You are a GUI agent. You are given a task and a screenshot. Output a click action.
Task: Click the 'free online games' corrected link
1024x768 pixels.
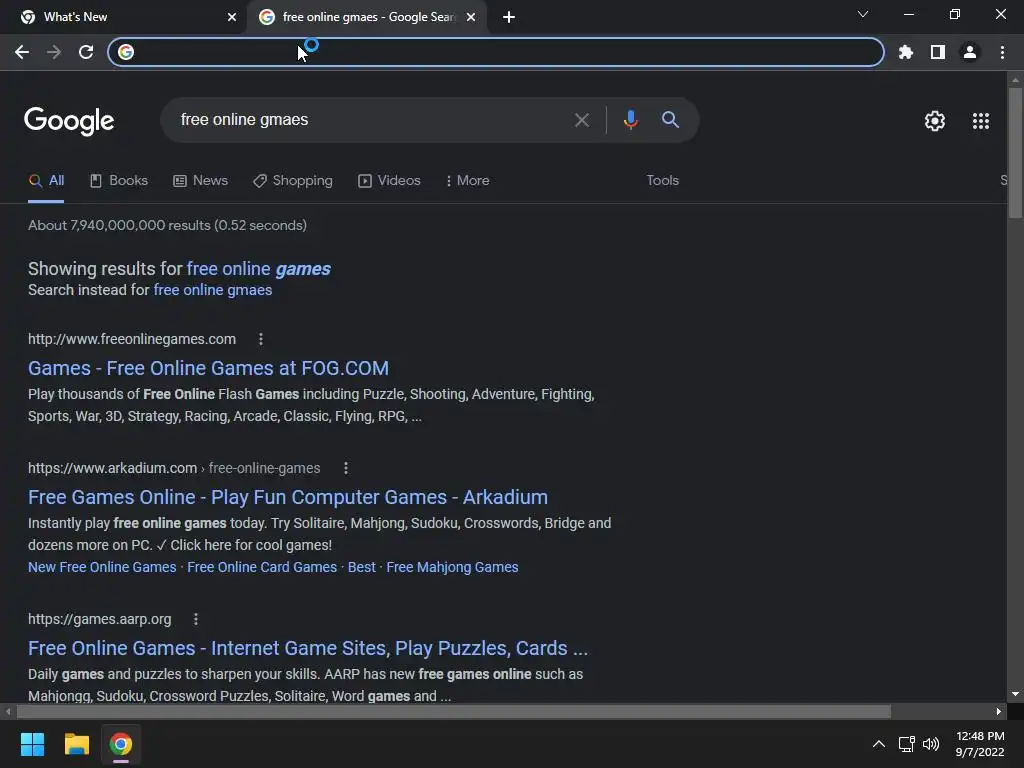(x=259, y=269)
